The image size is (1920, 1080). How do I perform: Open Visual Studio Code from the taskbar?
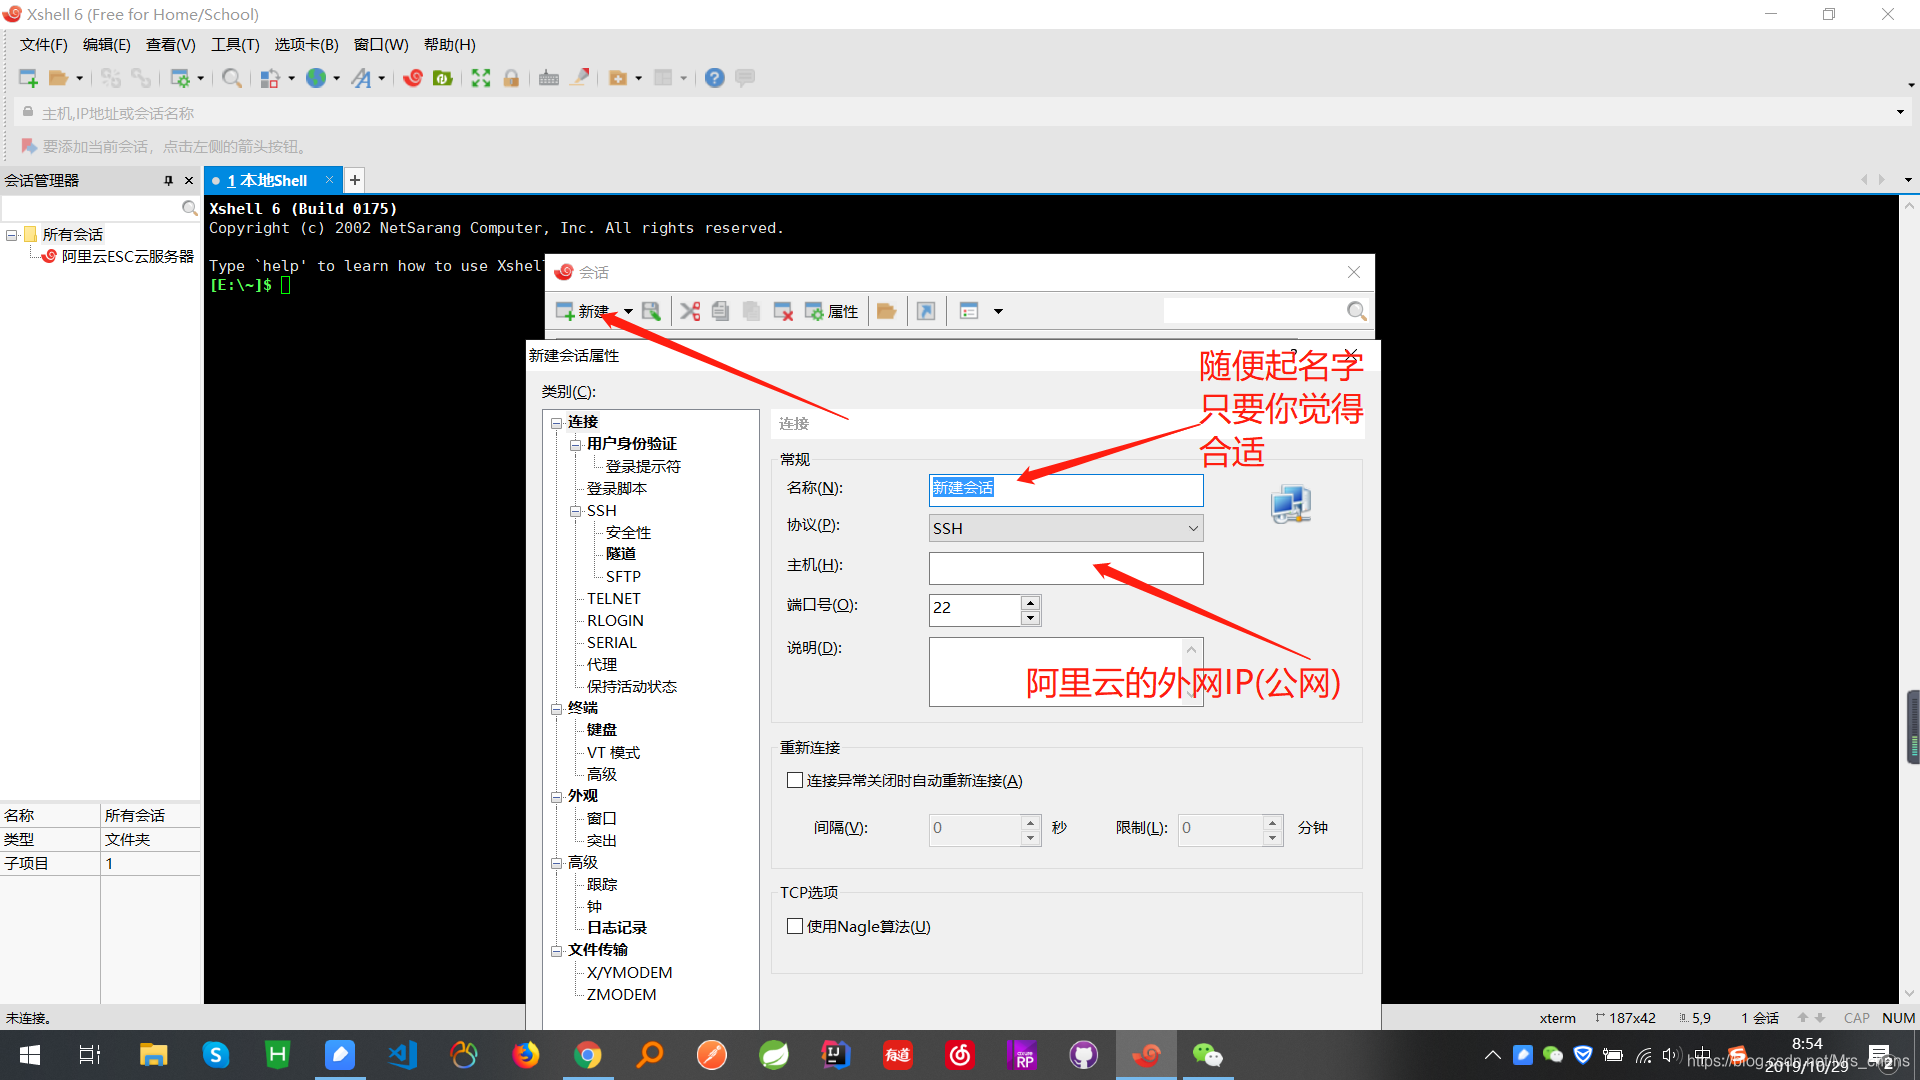point(402,1055)
